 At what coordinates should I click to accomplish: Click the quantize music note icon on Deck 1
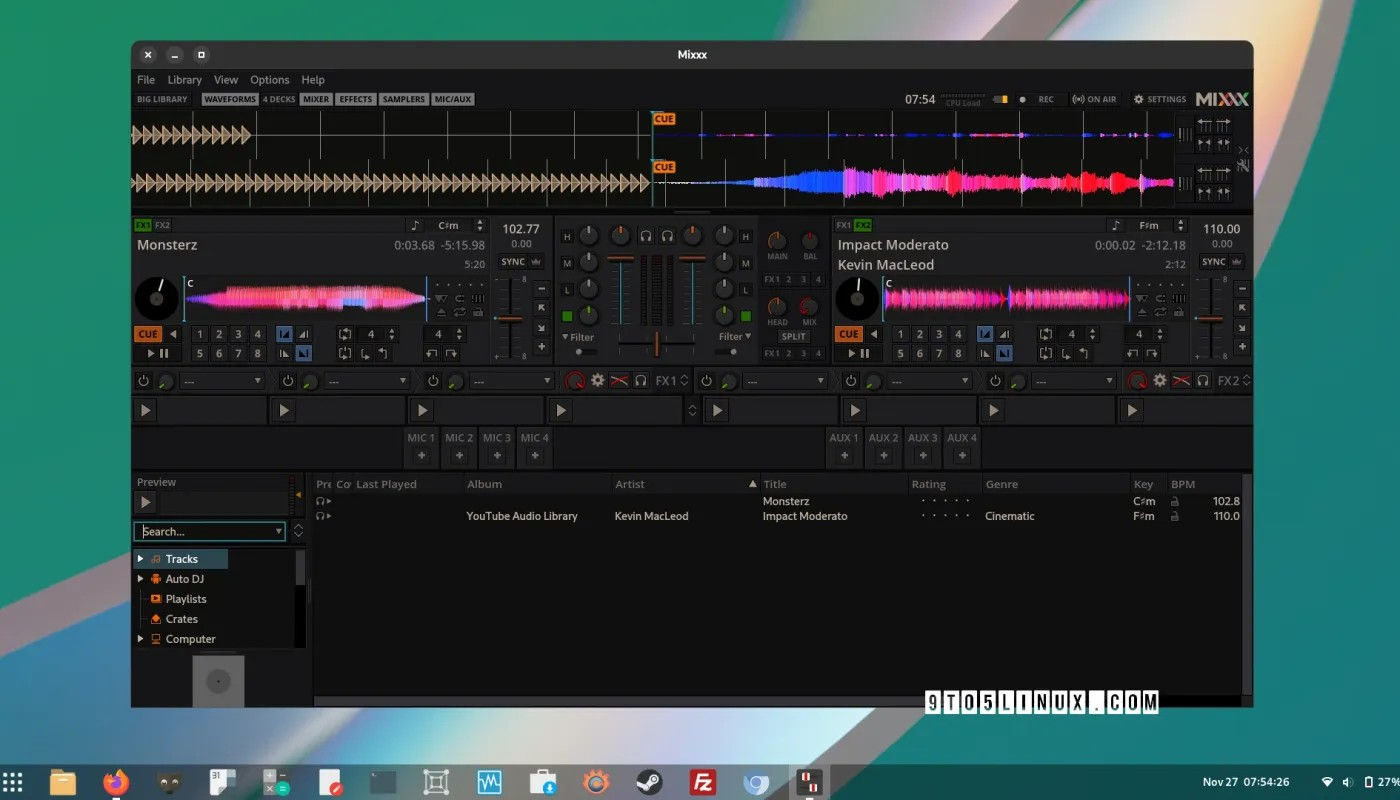point(416,226)
